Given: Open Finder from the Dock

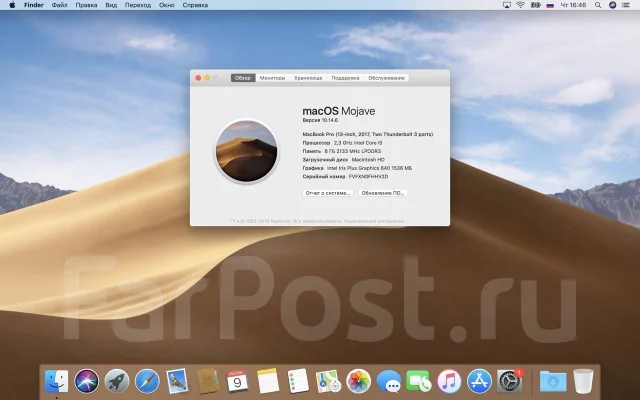Looking at the screenshot, I should click(x=56, y=381).
